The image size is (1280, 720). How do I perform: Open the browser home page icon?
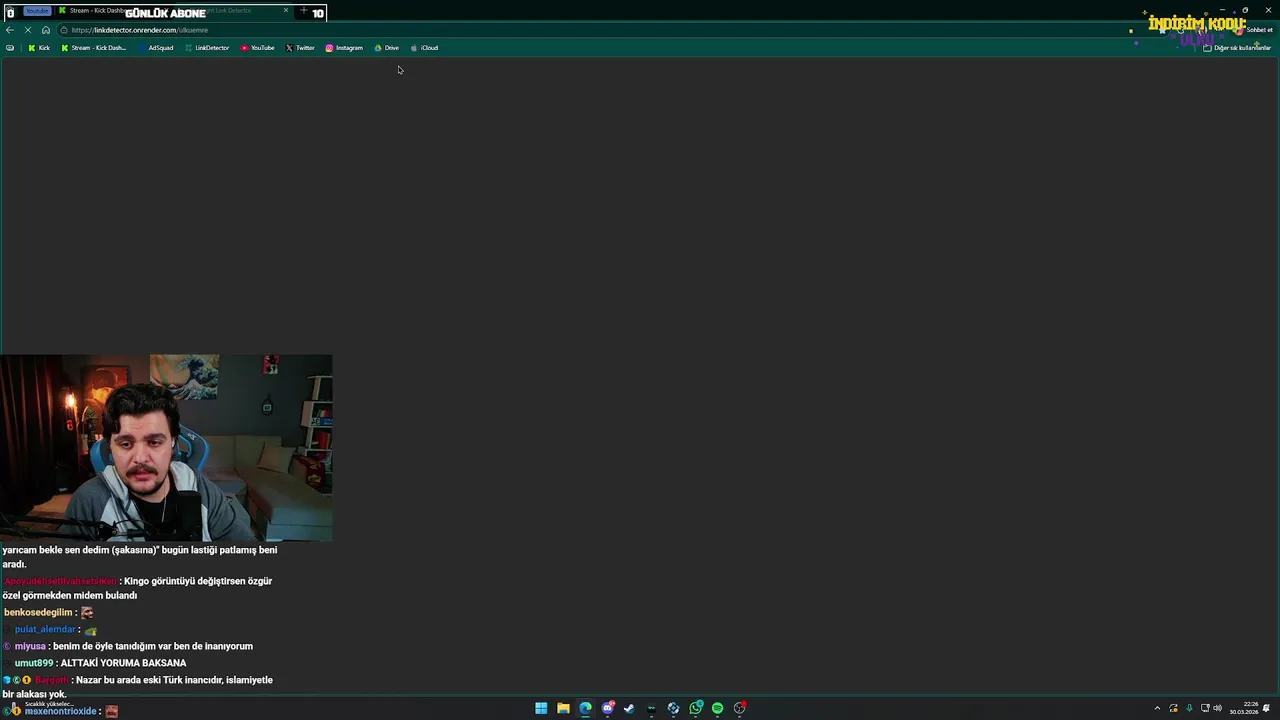45,30
